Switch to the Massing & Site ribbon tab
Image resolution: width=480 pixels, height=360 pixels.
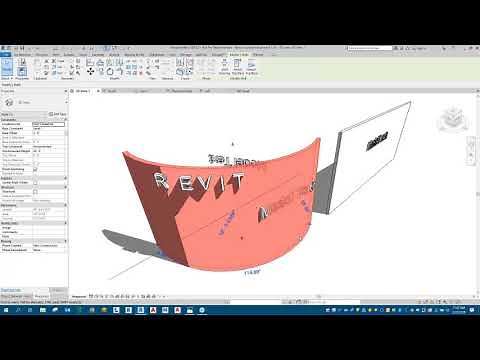pyautogui.click(x=134, y=55)
